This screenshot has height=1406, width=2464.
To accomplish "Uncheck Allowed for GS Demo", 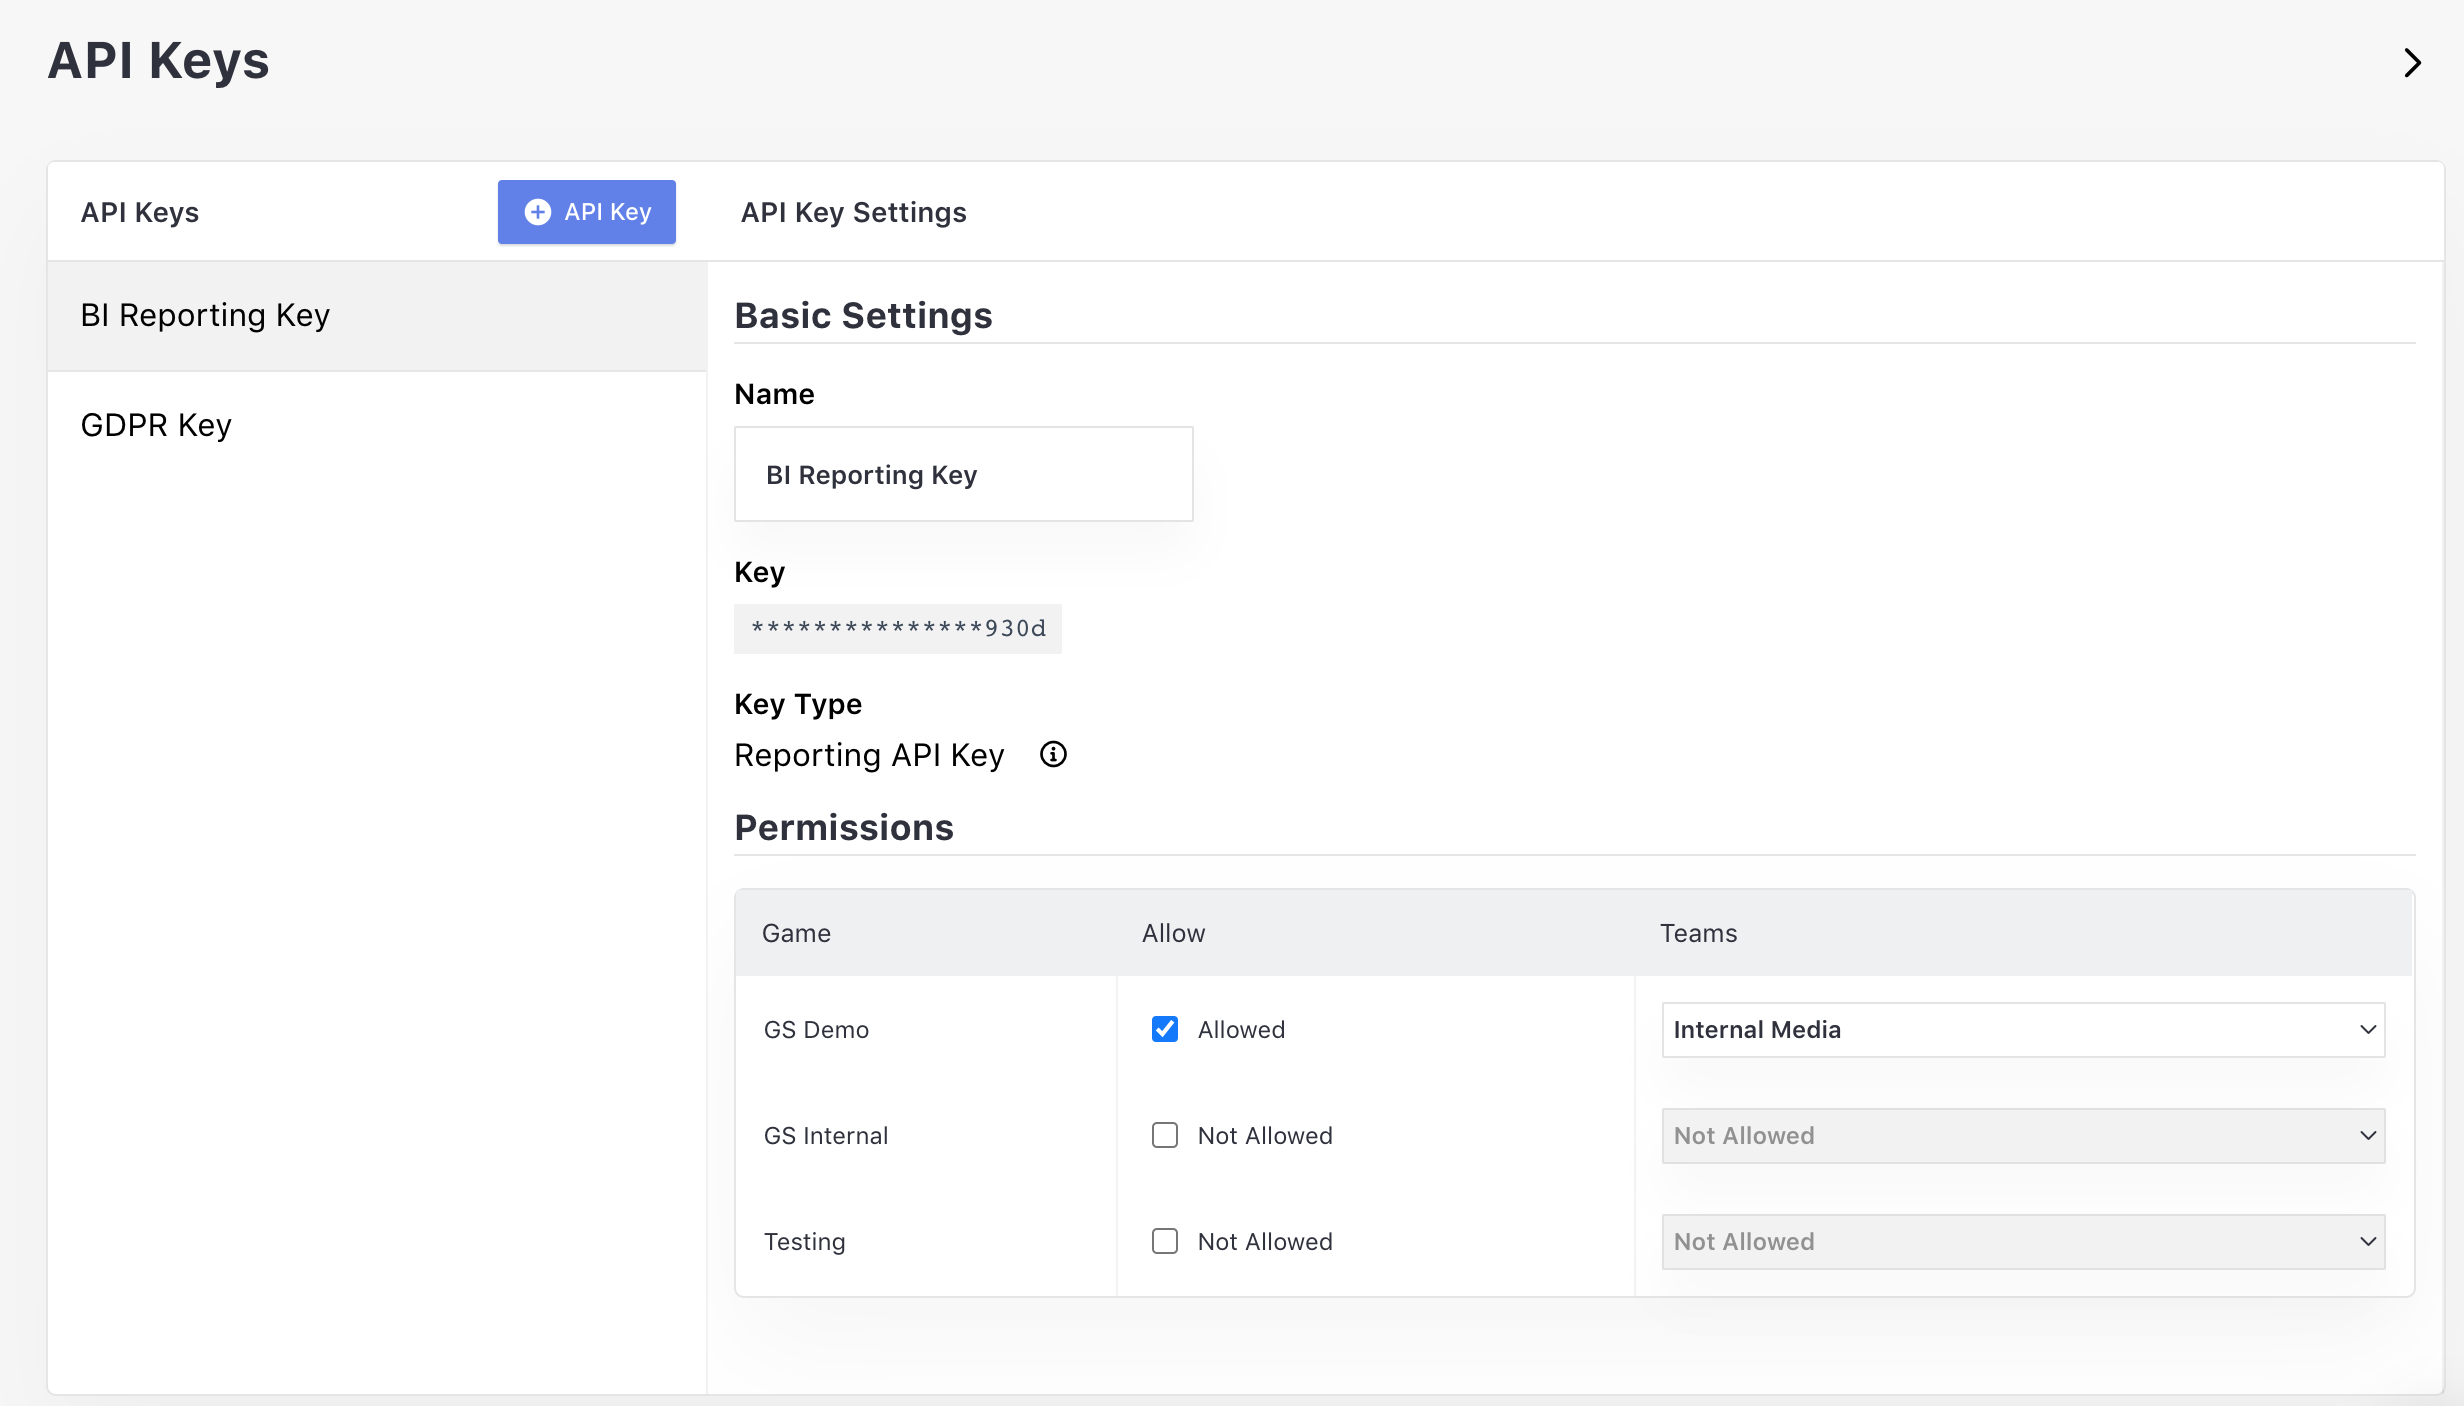I will tap(1165, 1029).
